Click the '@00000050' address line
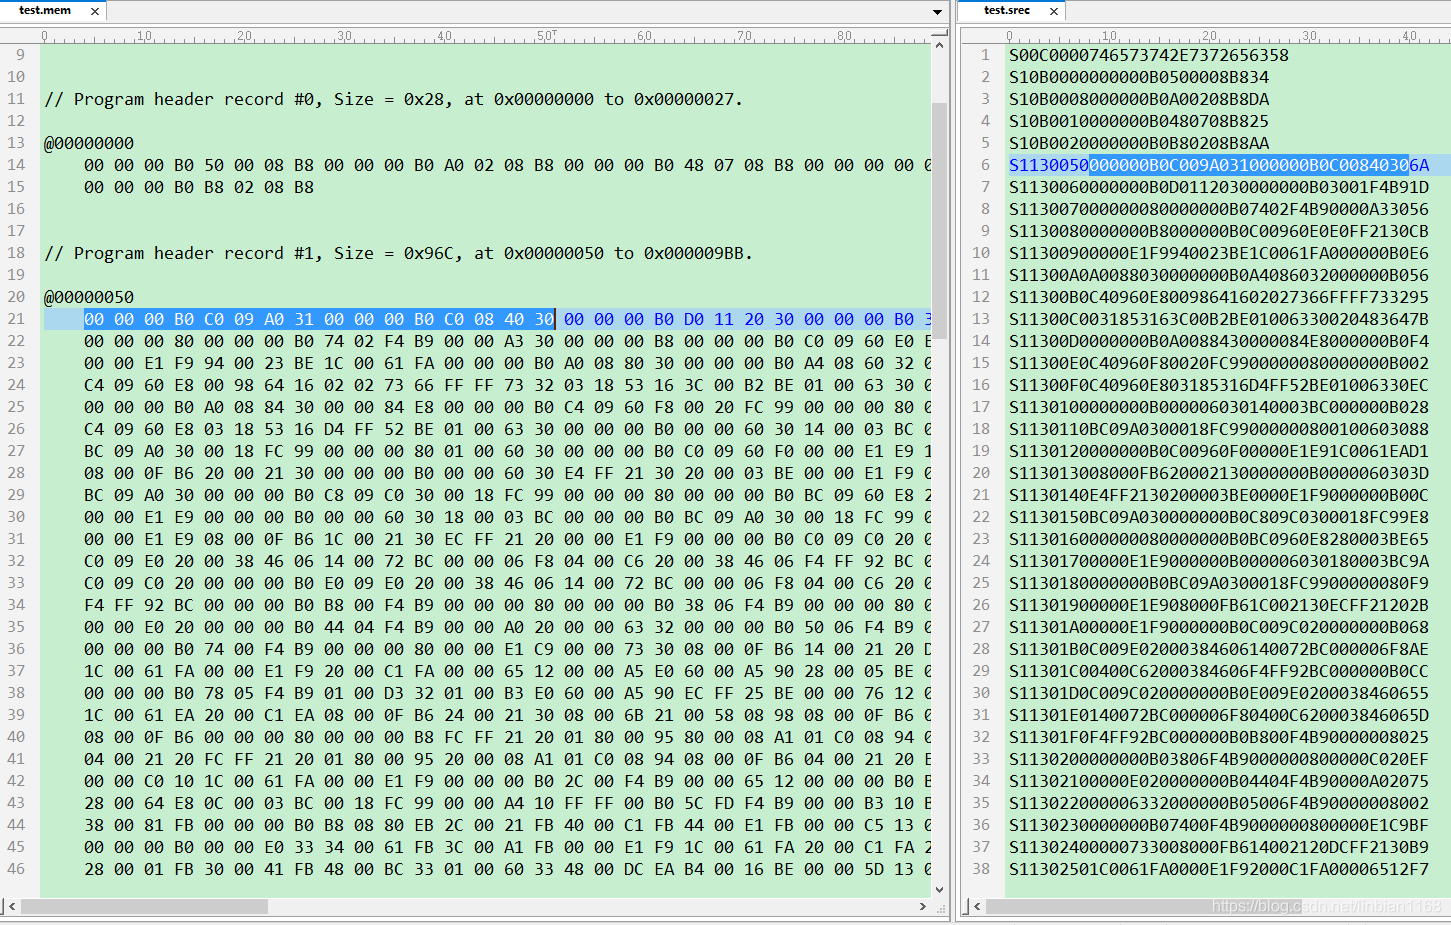 click(x=89, y=297)
